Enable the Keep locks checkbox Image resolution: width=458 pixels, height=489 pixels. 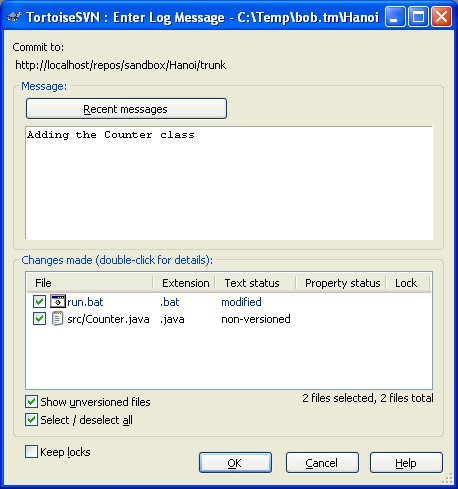coord(31,452)
